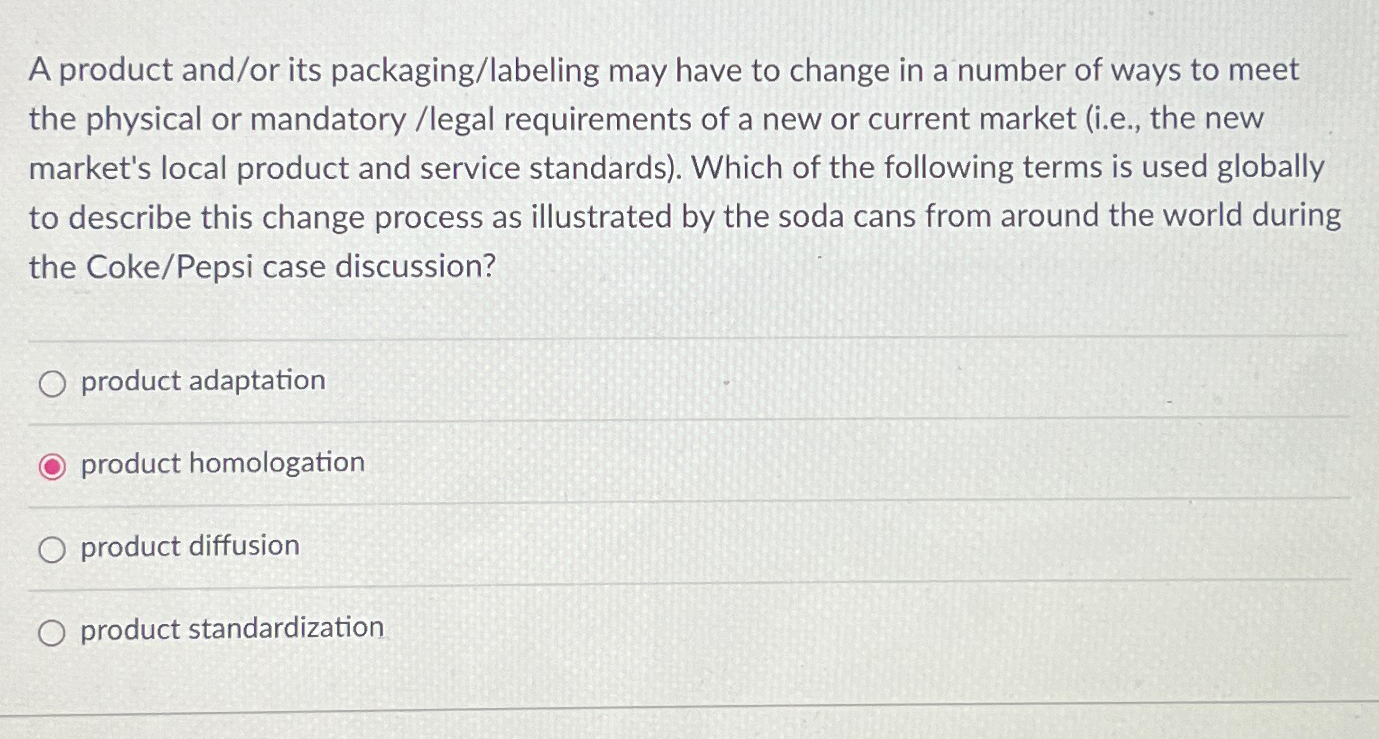The image size is (1379, 739).
Task: Click the product adaptation answer label
Action: click(202, 381)
